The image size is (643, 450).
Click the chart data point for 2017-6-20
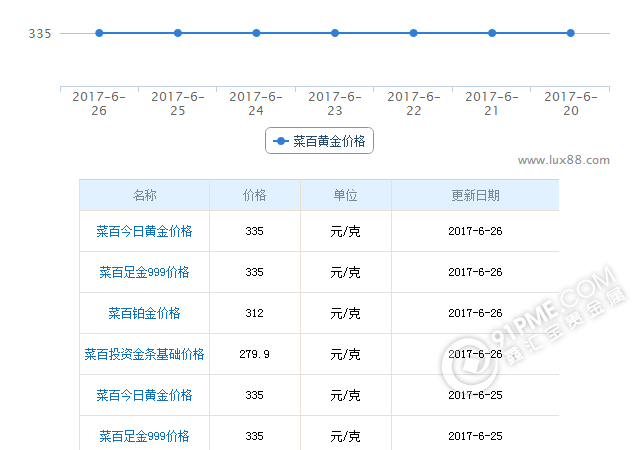click(570, 33)
